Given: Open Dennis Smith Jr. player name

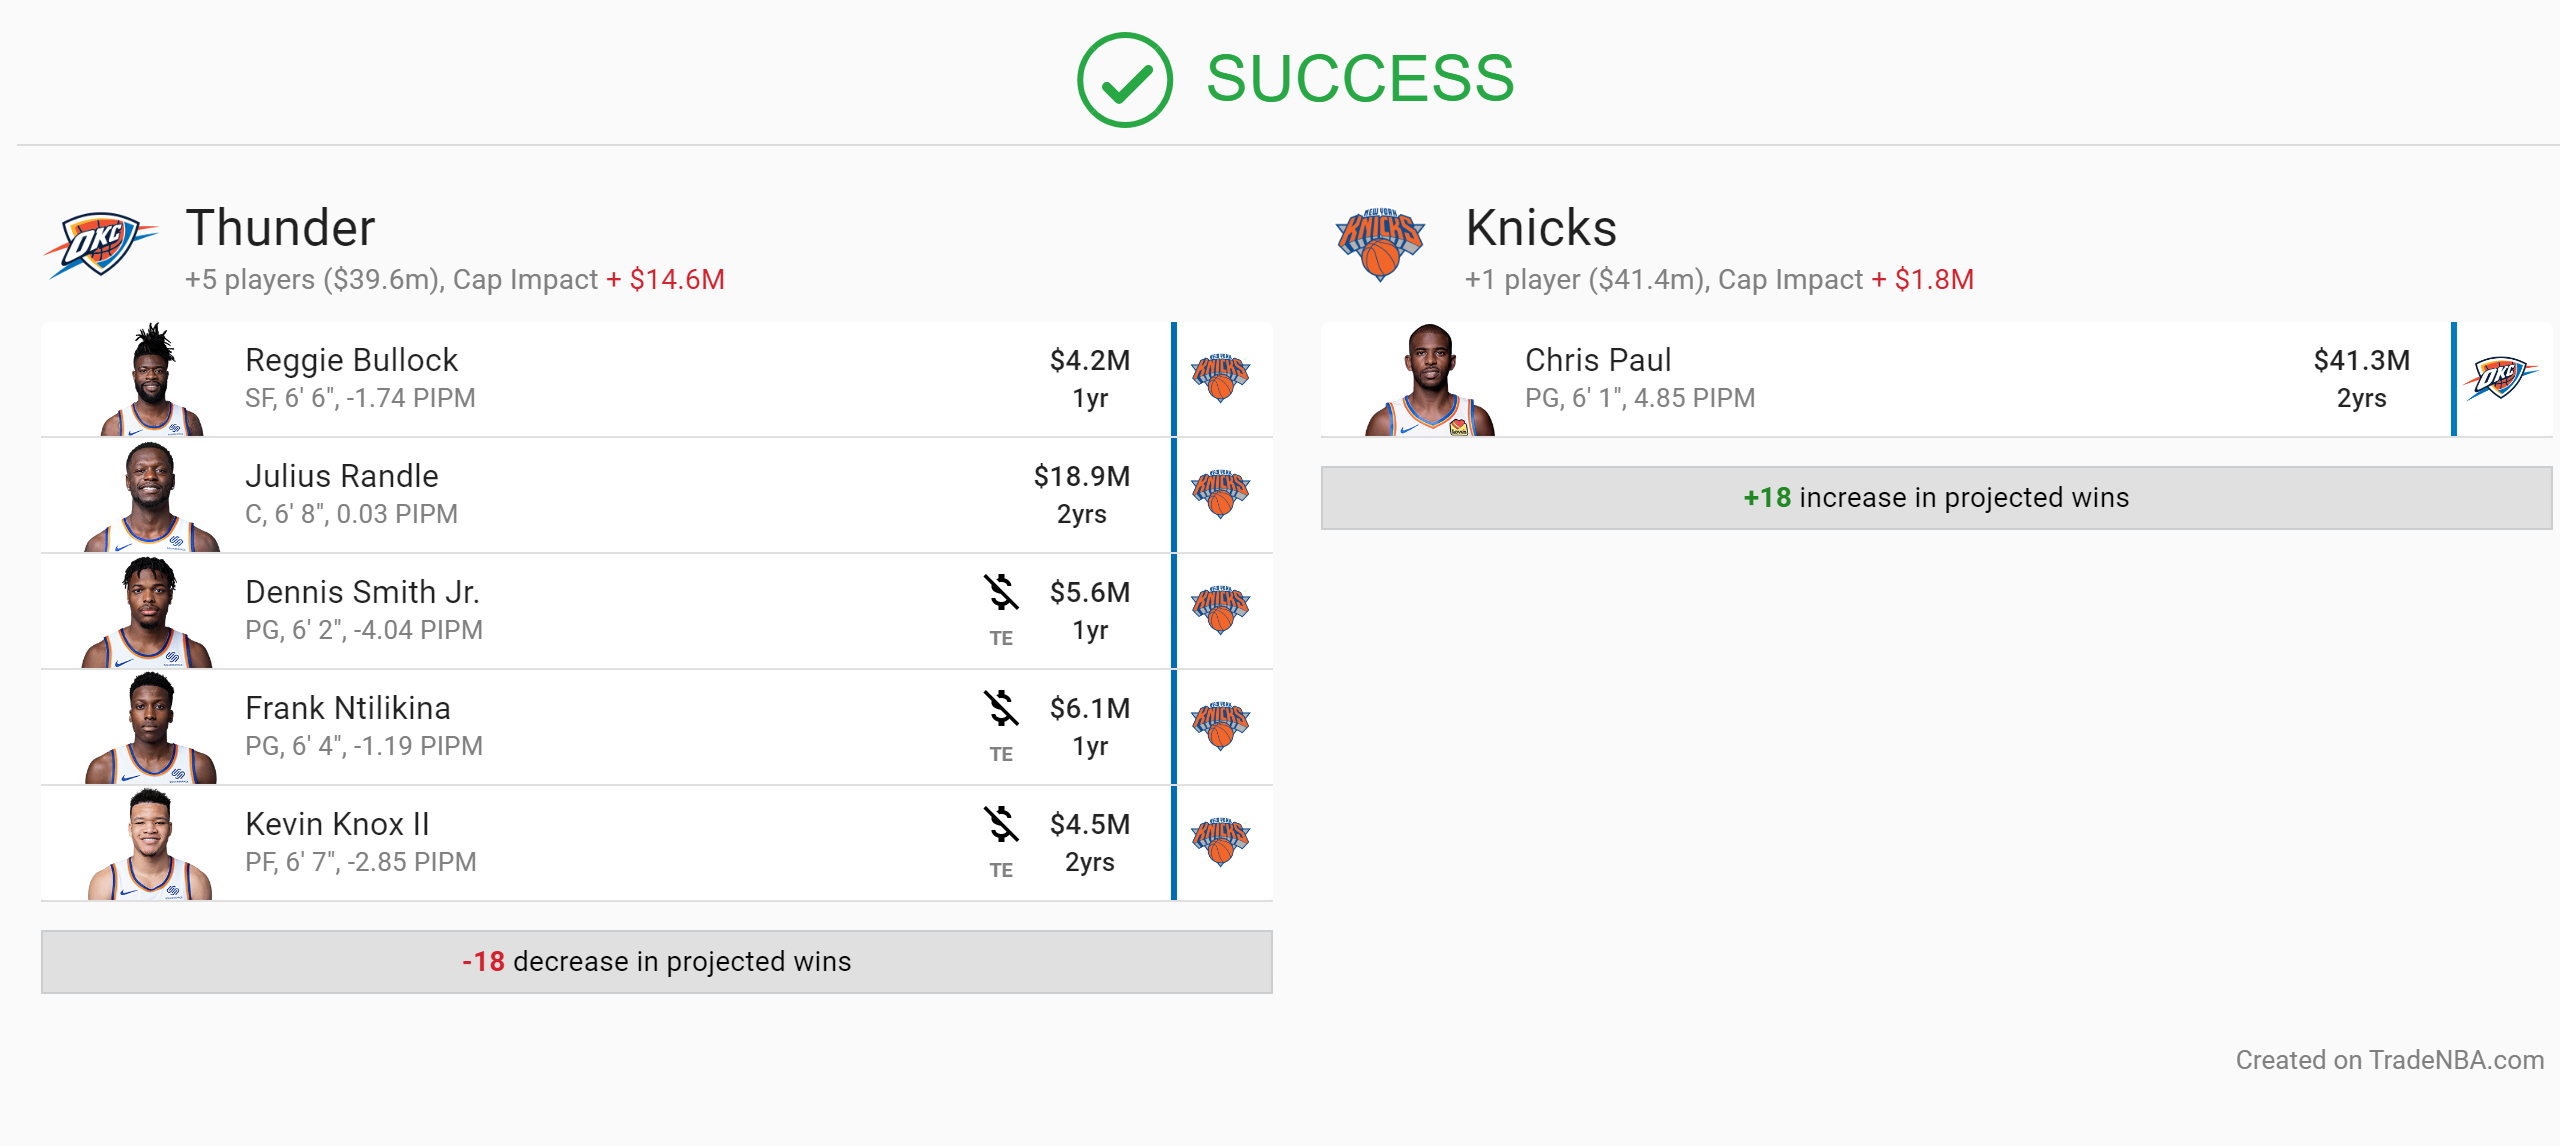Looking at the screenshot, I should tap(363, 592).
